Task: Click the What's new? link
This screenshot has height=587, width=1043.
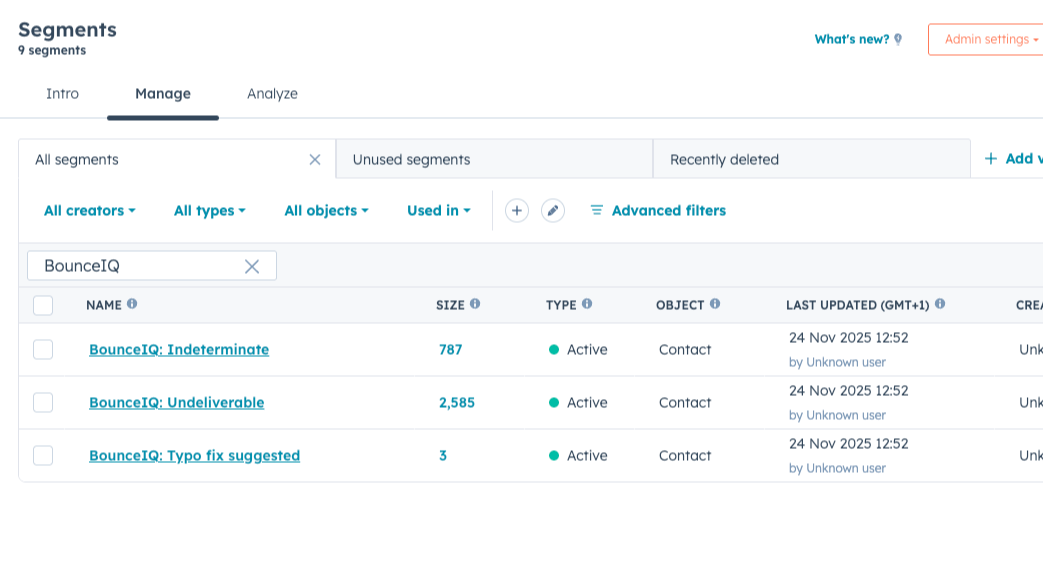Action: [x=851, y=39]
